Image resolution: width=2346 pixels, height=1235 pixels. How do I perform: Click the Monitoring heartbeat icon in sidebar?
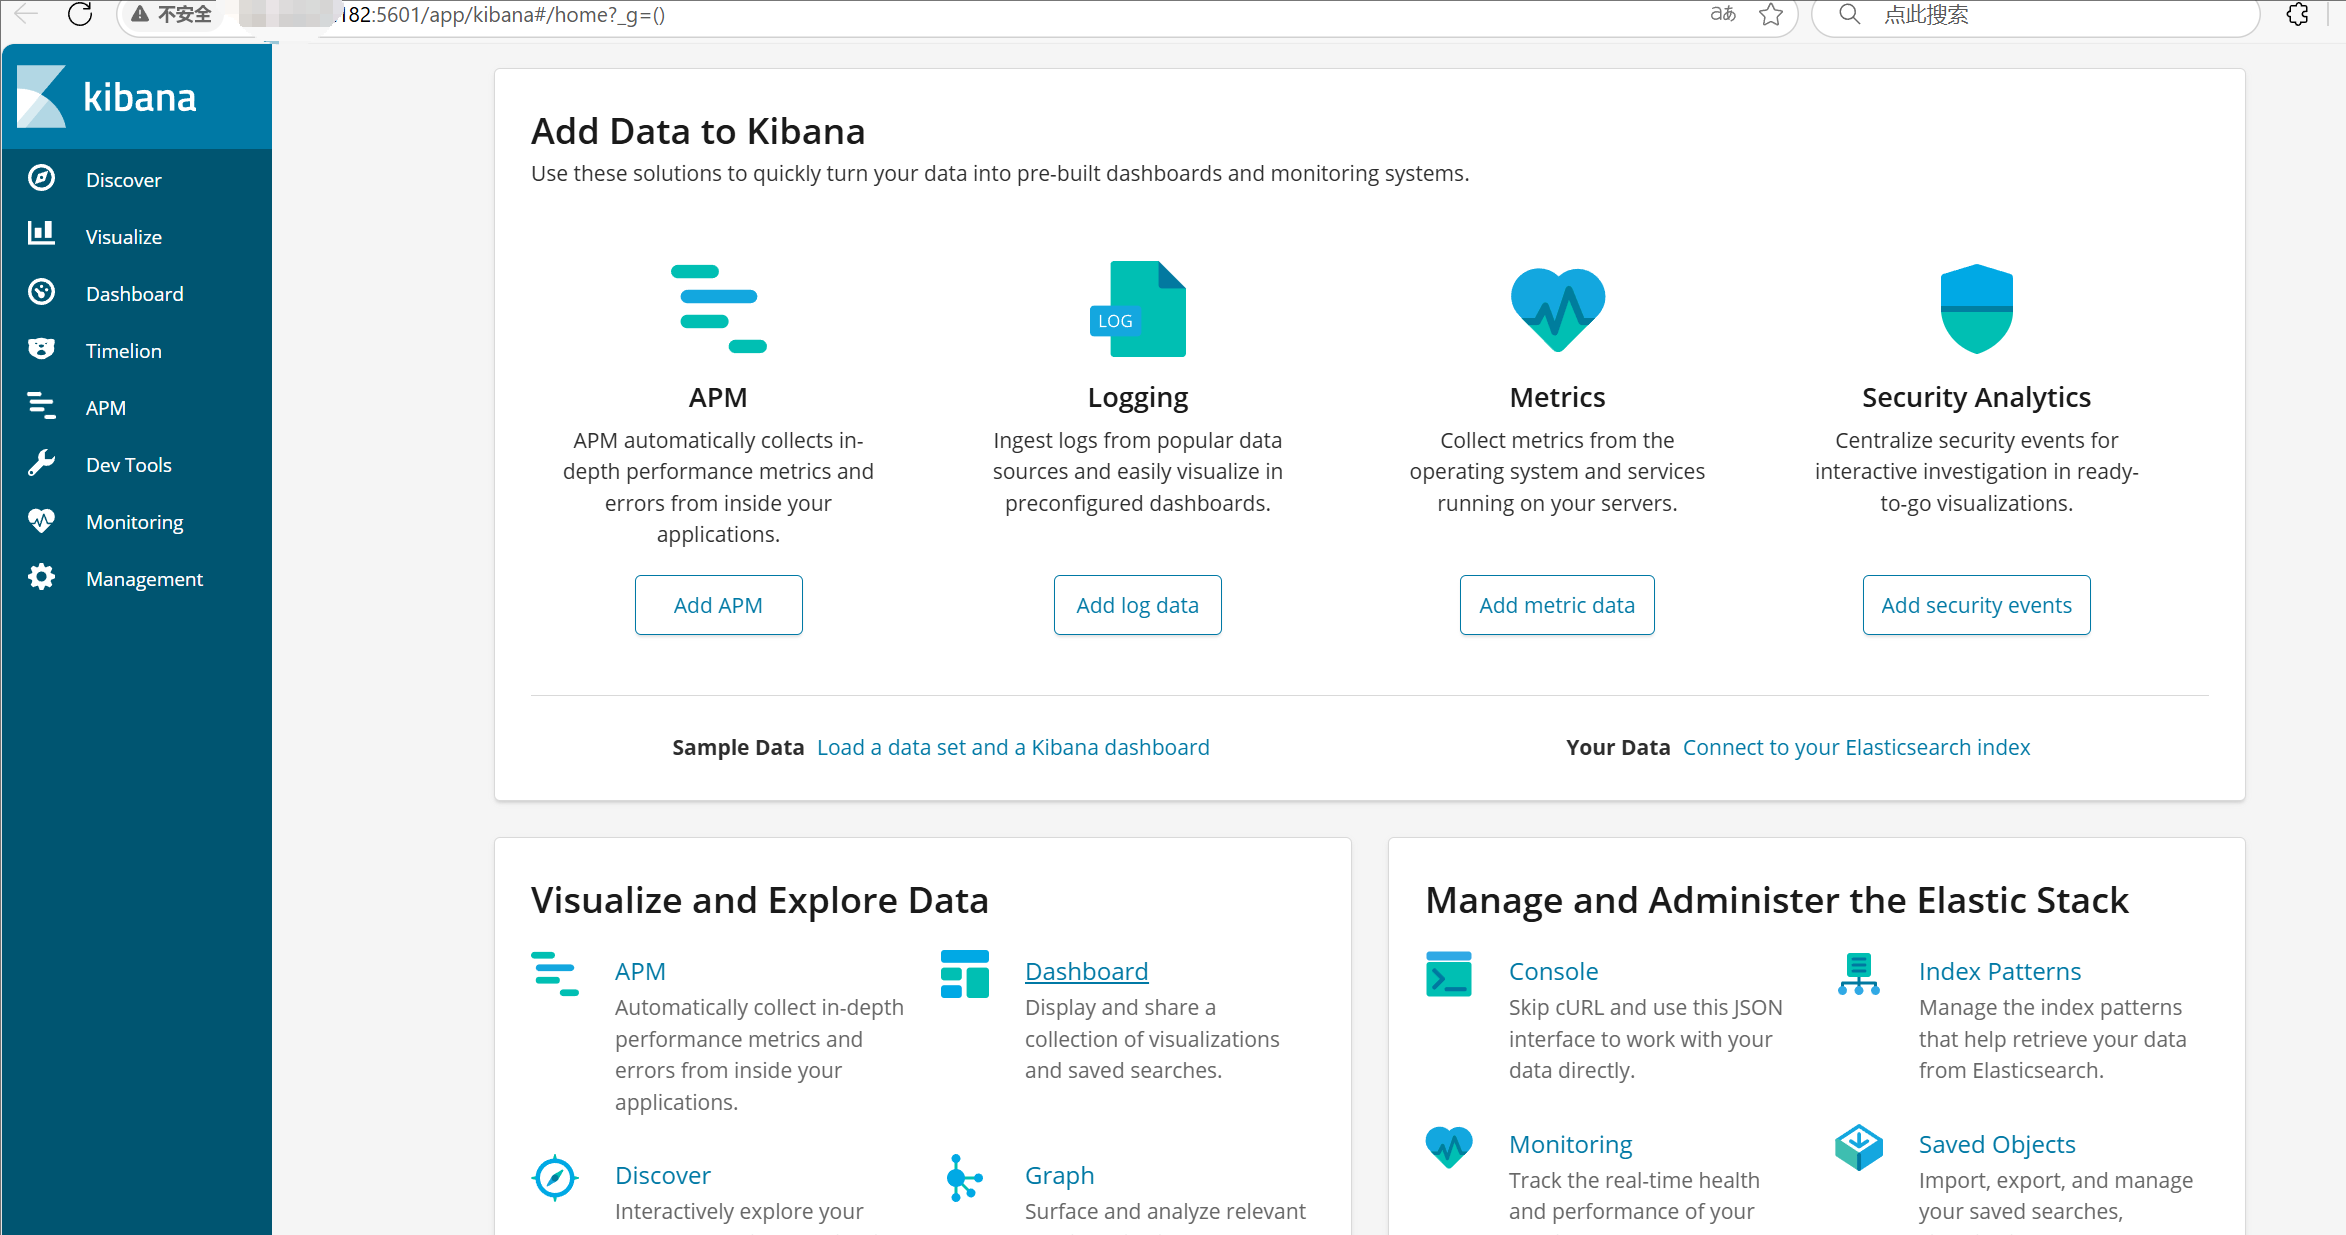(x=41, y=520)
